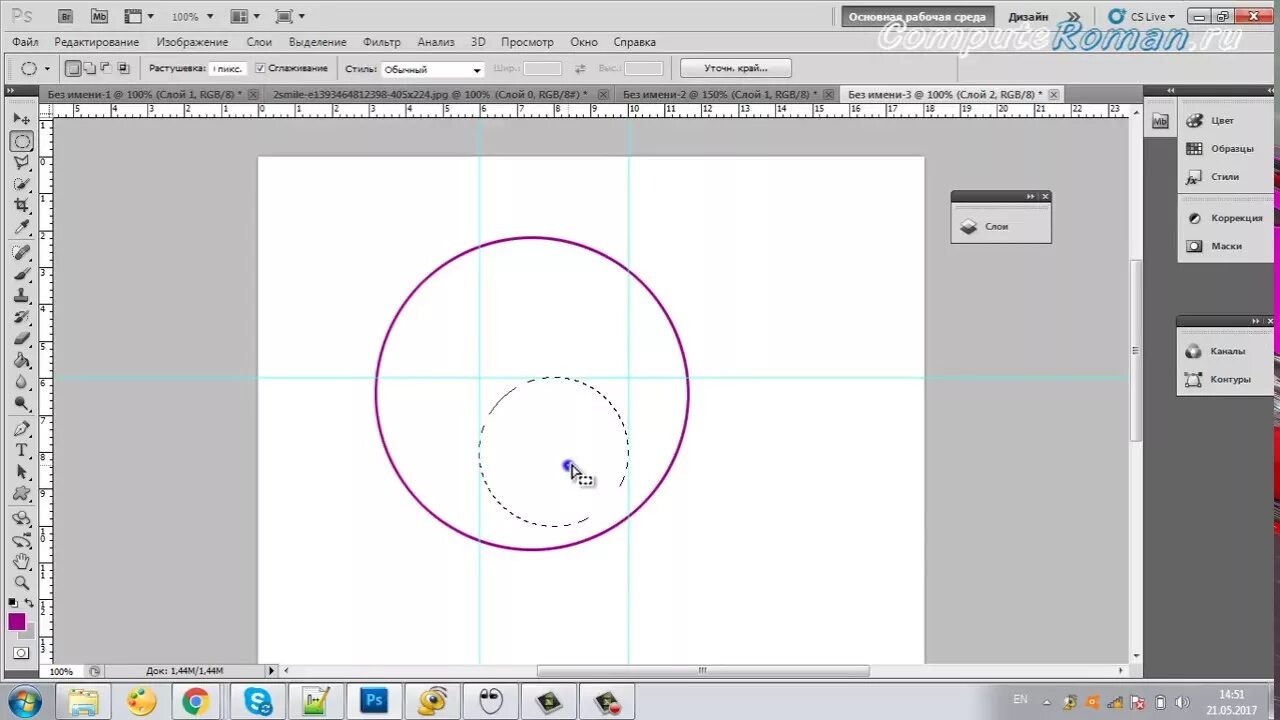1280x720 pixels.
Task: Select the Hand tool
Action: tap(21, 562)
